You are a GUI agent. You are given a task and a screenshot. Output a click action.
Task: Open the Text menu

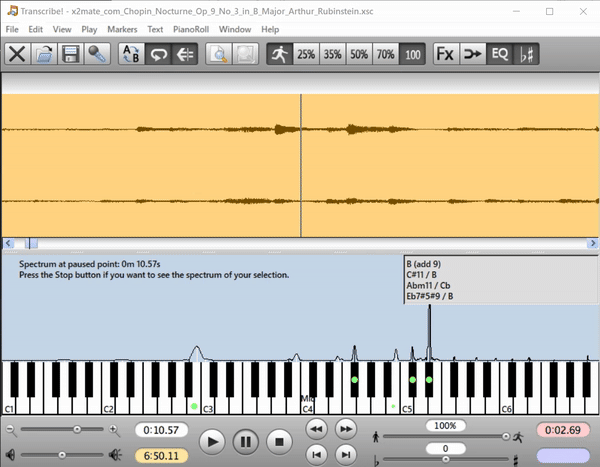pyautogui.click(x=155, y=29)
